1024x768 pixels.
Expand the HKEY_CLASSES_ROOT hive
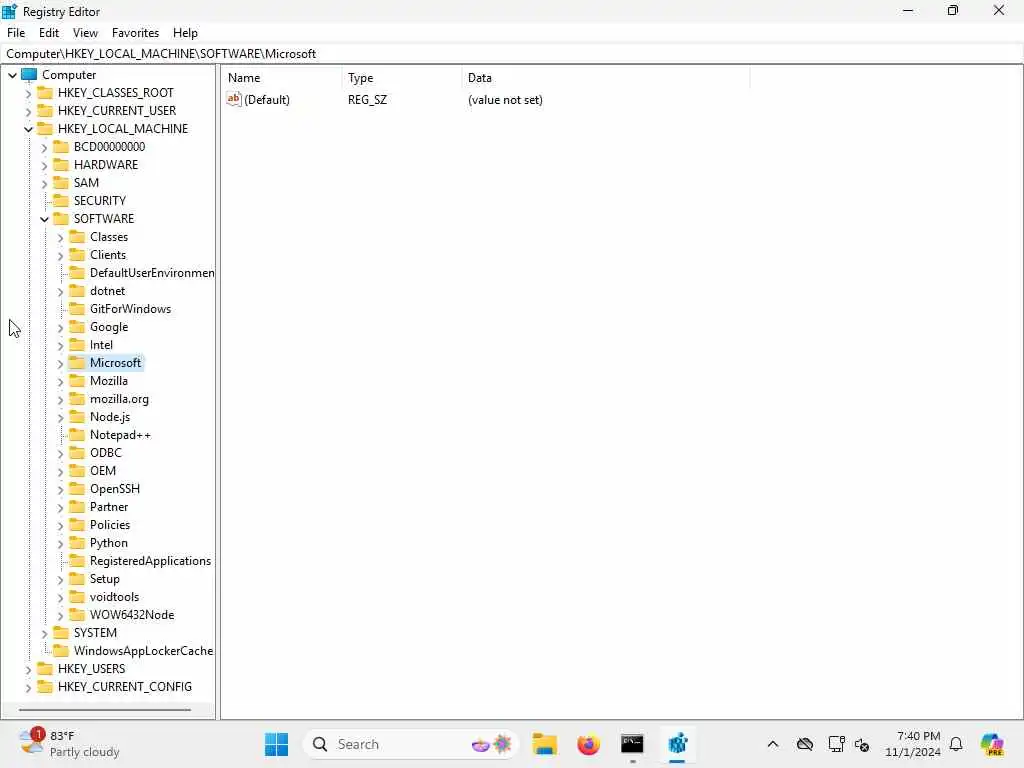(x=28, y=93)
